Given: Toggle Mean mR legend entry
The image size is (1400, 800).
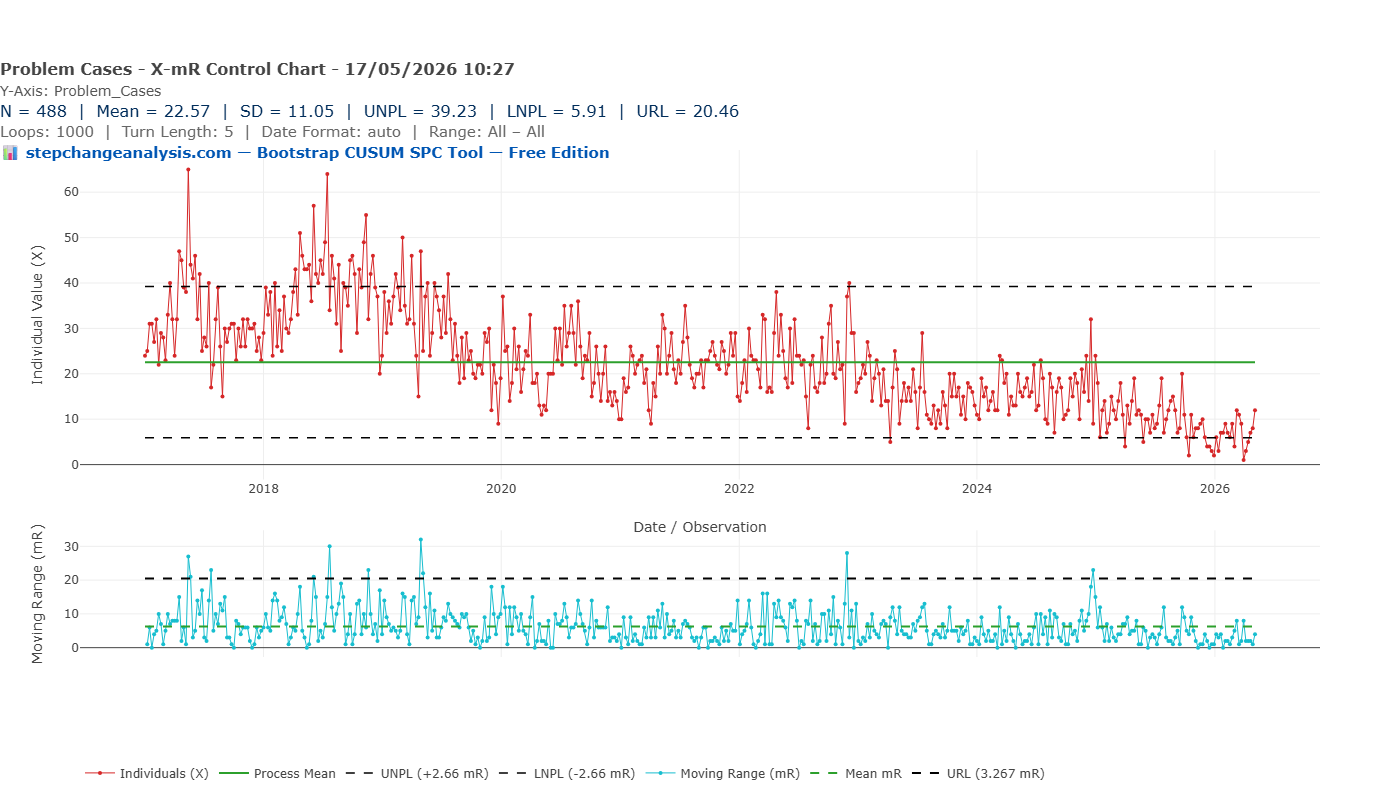Looking at the screenshot, I should point(855,773).
